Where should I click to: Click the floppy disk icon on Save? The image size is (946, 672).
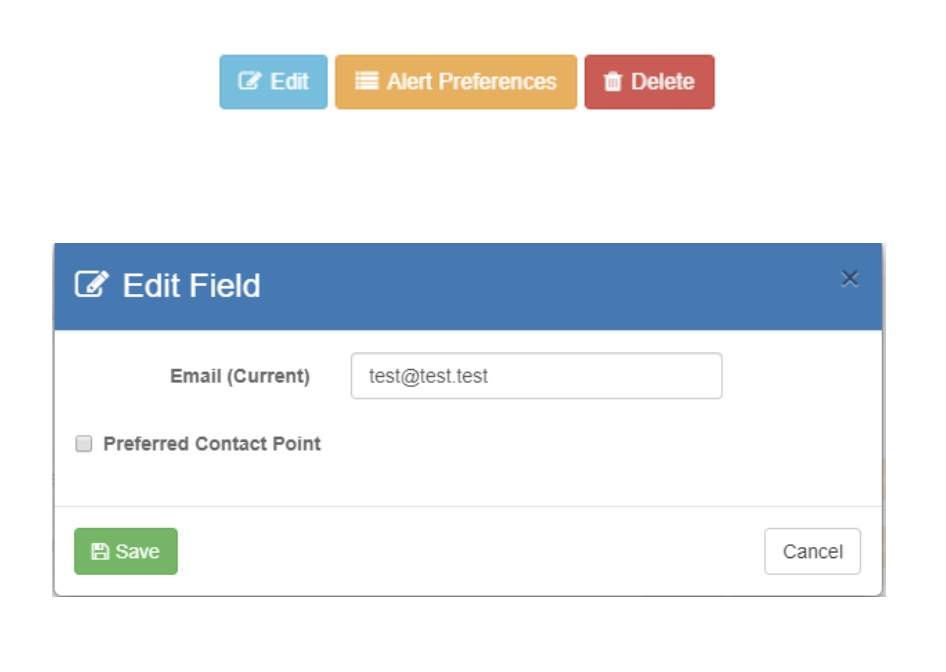[x=100, y=552]
